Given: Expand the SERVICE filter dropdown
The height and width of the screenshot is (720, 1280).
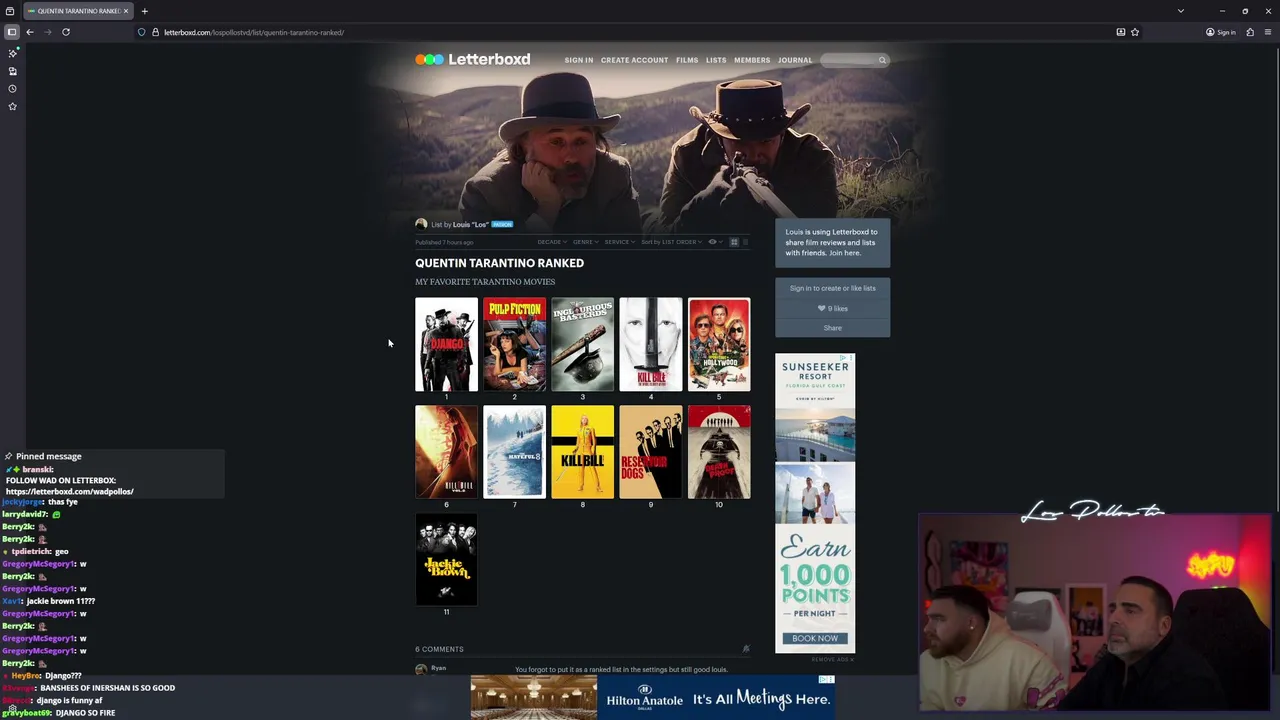Looking at the screenshot, I should tap(620, 242).
